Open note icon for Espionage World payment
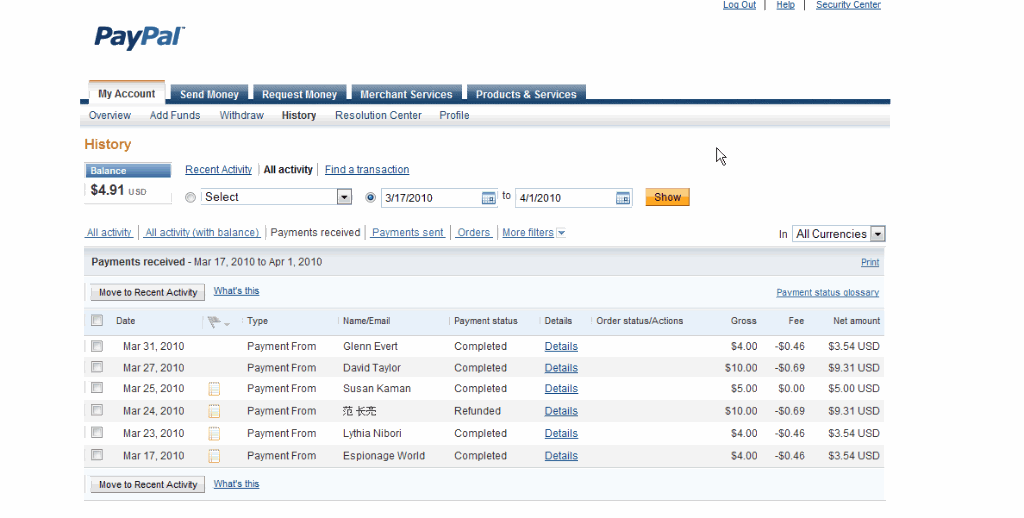Image resolution: width=1024 pixels, height=518 pixels. tap(214, 456)
